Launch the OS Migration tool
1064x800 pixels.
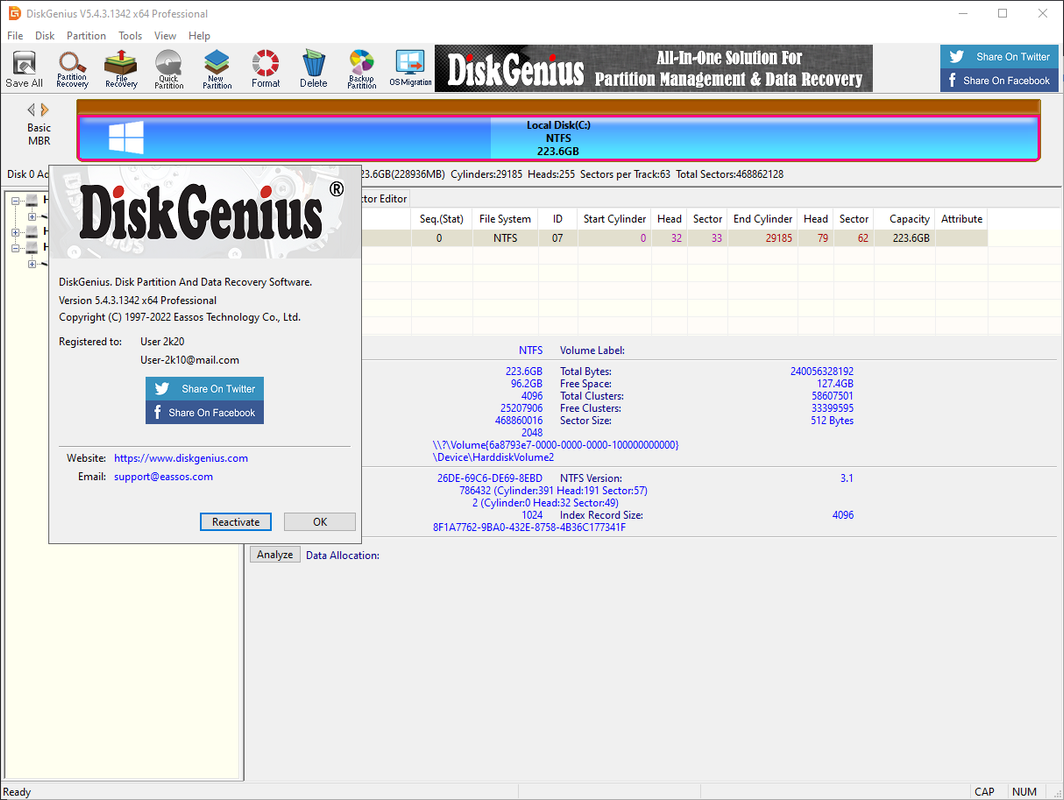tap(411, 69)
